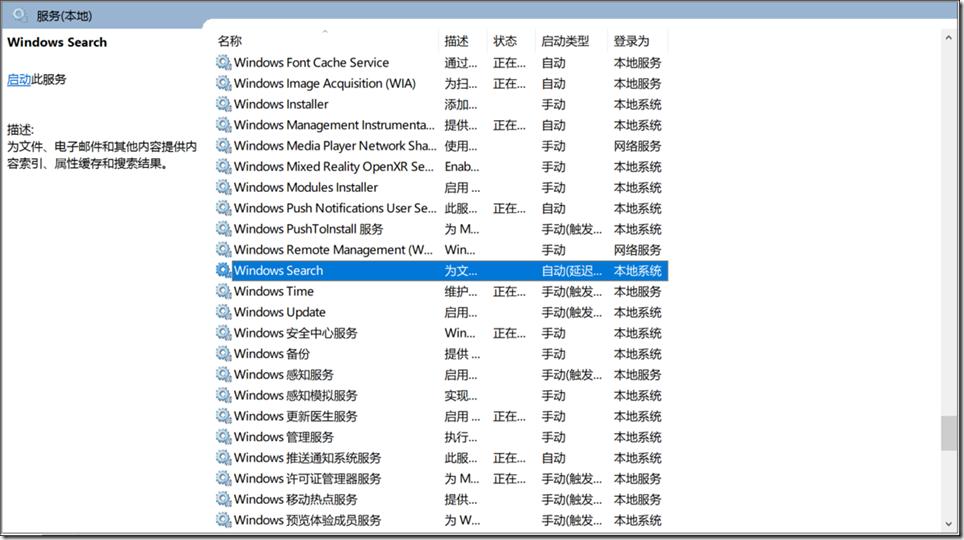This screenshot has width=964, height=540.
Task: Click the scrollbar down arrow
Action: click(x=949, y=524)
